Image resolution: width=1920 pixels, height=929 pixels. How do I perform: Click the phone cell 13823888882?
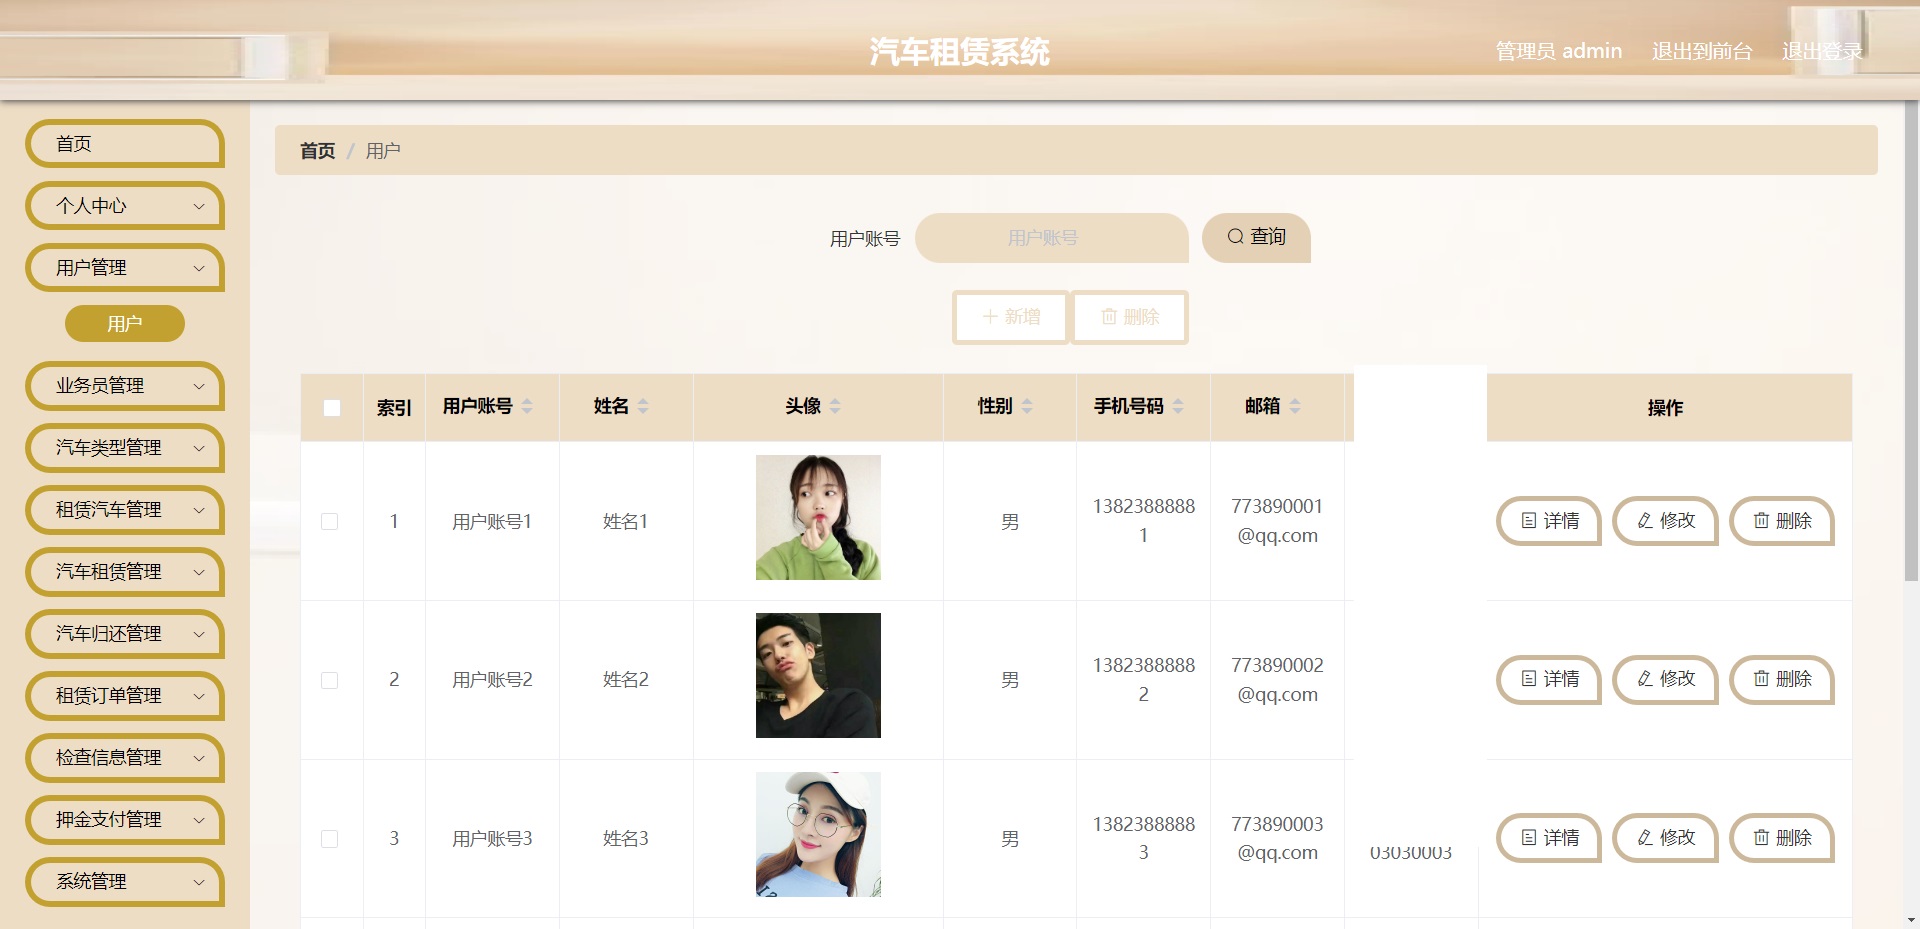point(1144,679)
